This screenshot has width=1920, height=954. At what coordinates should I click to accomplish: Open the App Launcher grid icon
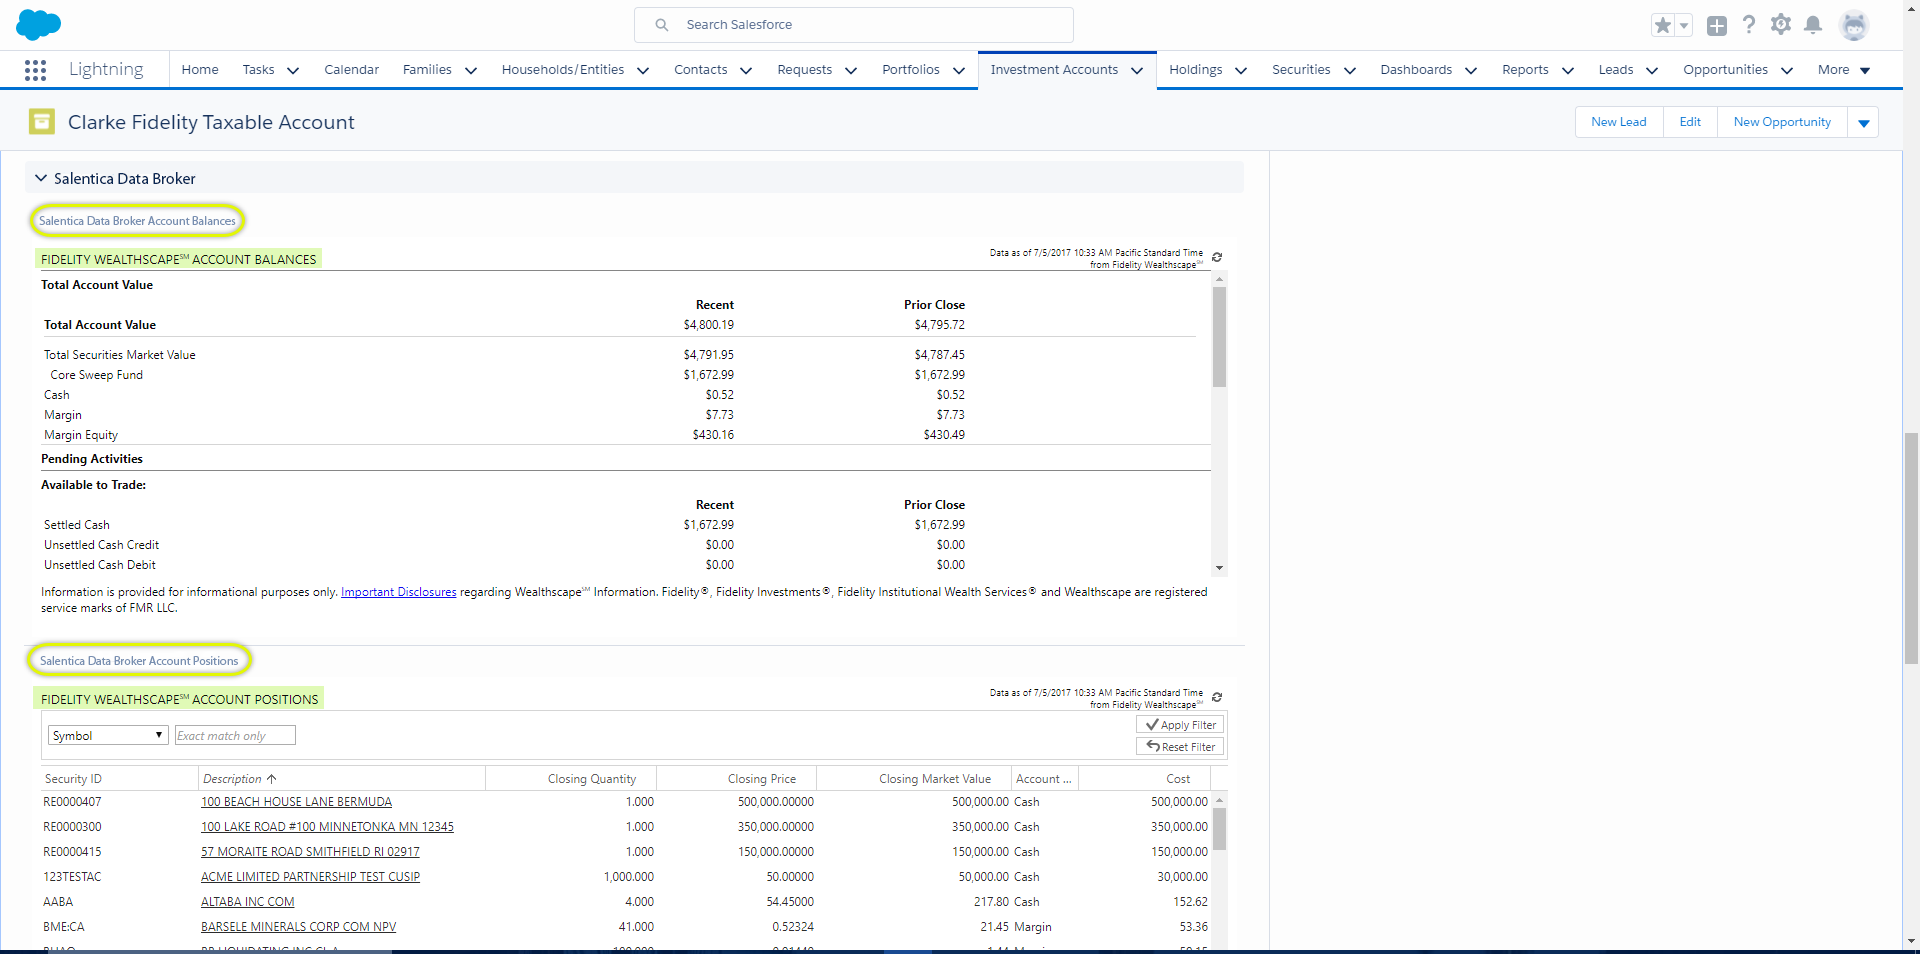tap(35, 70)
